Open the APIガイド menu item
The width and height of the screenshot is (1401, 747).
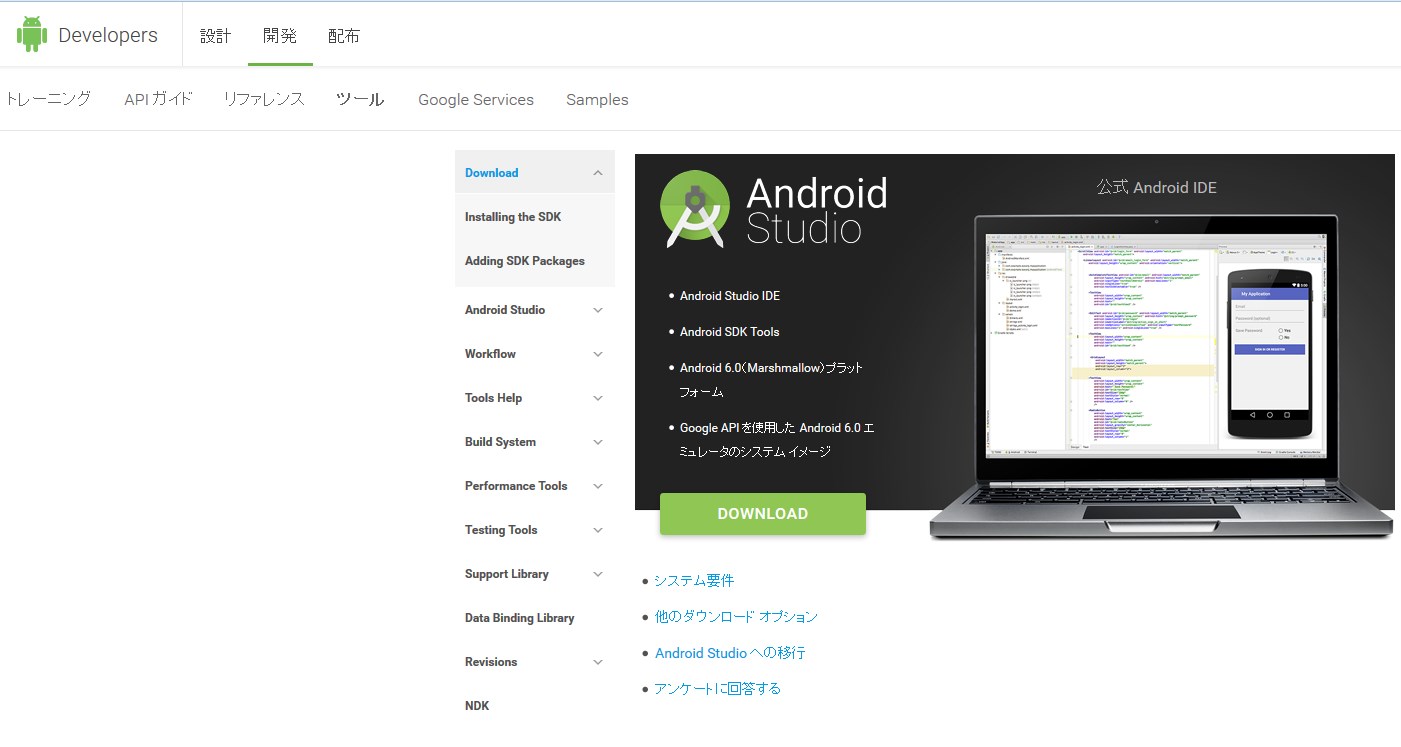(x=158, y=99)
